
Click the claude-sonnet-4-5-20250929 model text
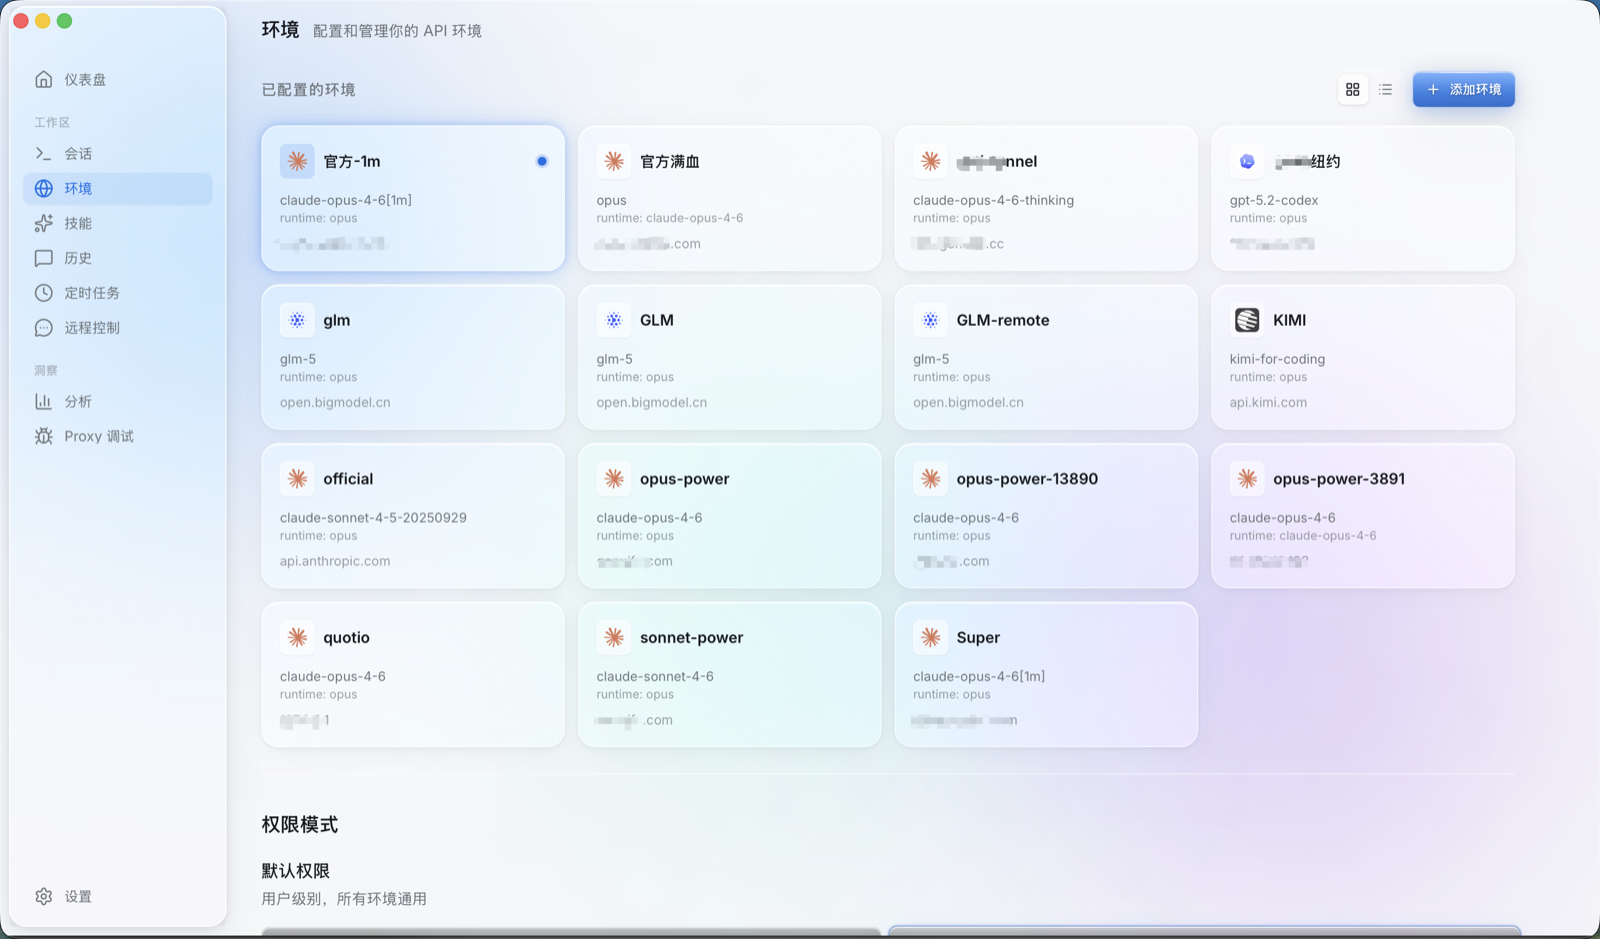coord(373,518)
